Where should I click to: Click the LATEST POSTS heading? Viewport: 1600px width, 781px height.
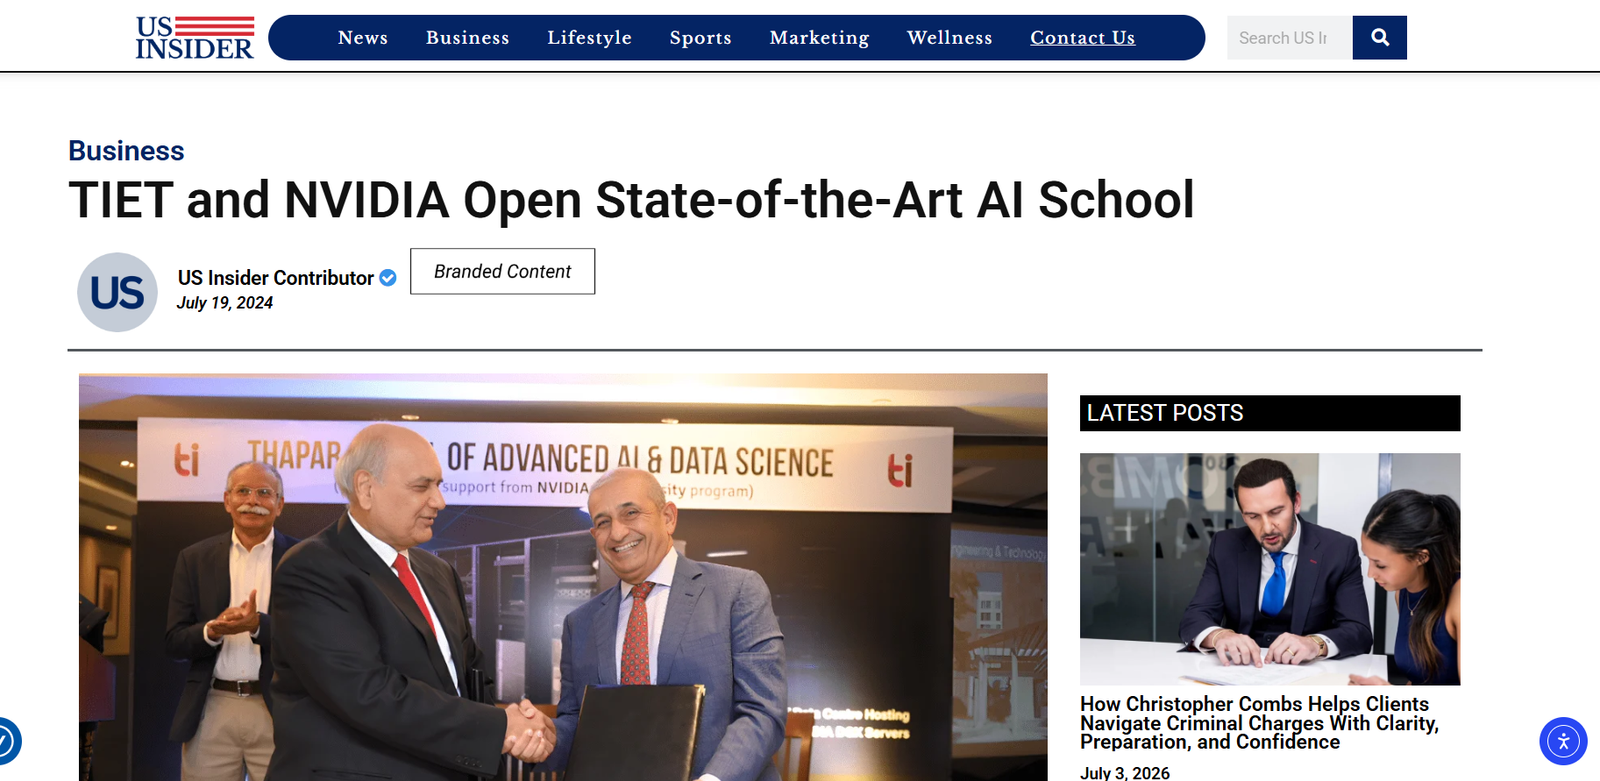pos(1270,413)
